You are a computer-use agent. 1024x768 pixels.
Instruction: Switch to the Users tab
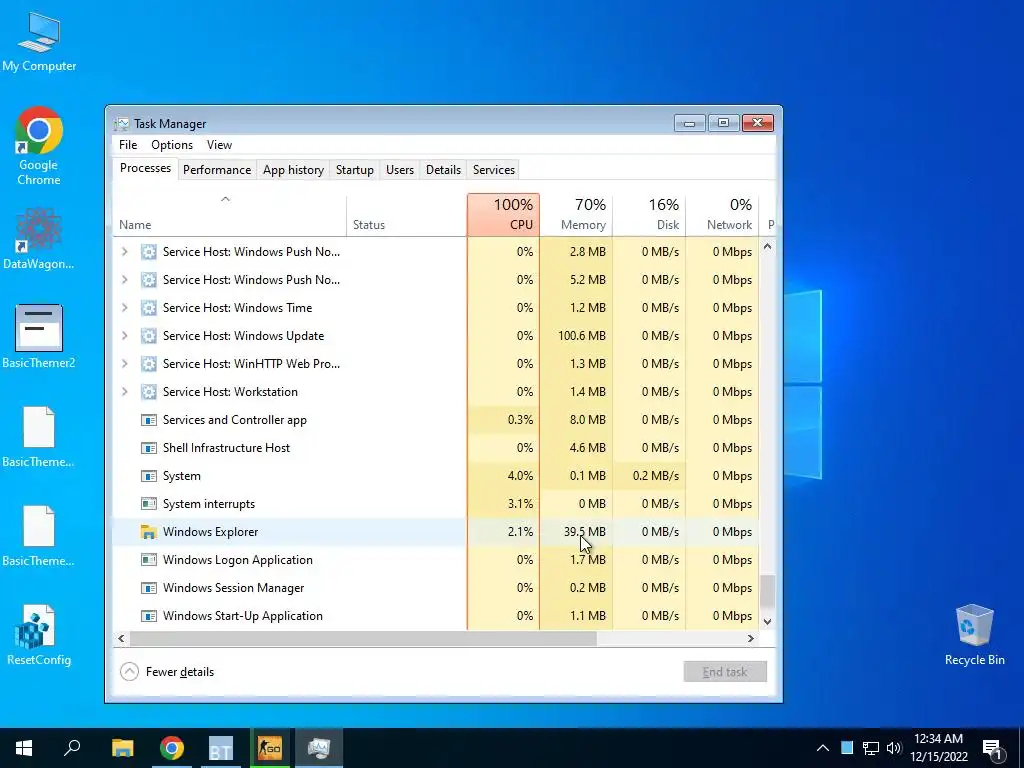coord(400,170)
